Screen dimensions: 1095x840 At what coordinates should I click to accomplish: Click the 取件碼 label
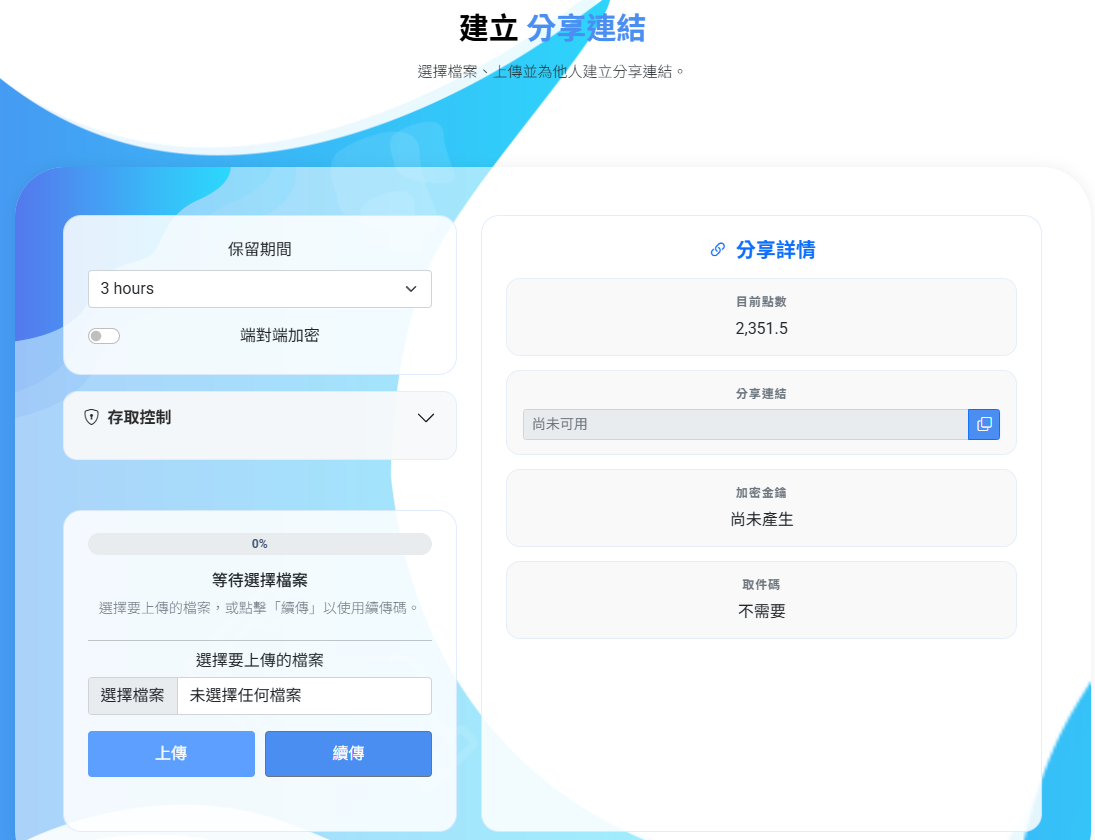[761, 584]
